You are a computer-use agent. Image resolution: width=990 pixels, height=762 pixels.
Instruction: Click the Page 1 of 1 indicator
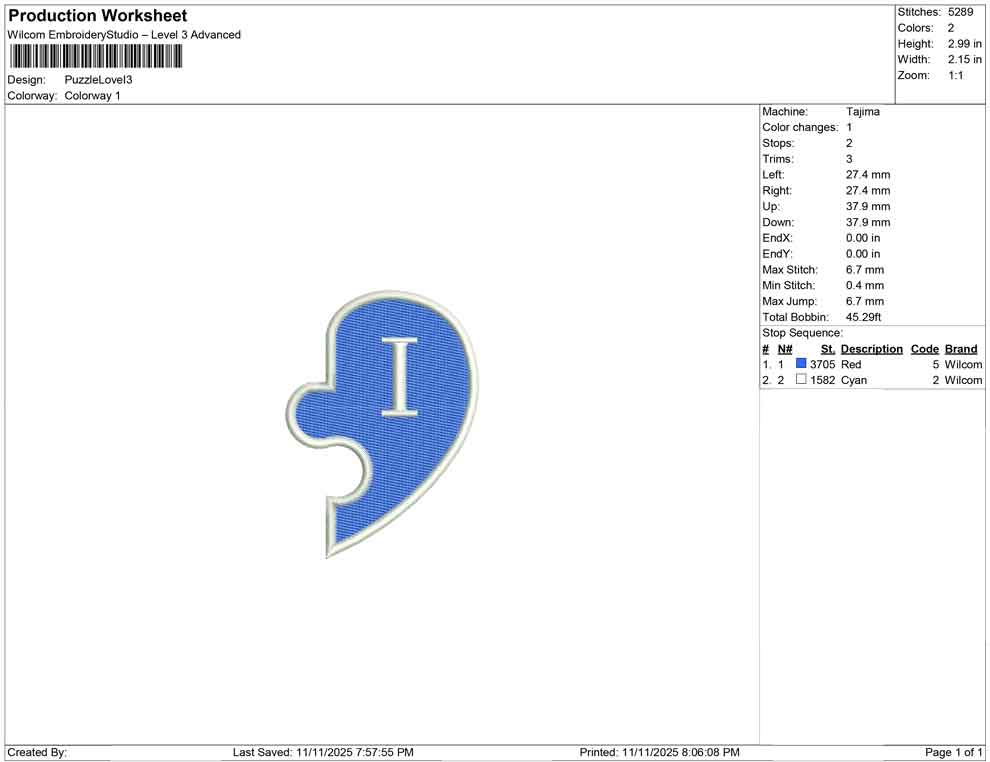[953, 753]
